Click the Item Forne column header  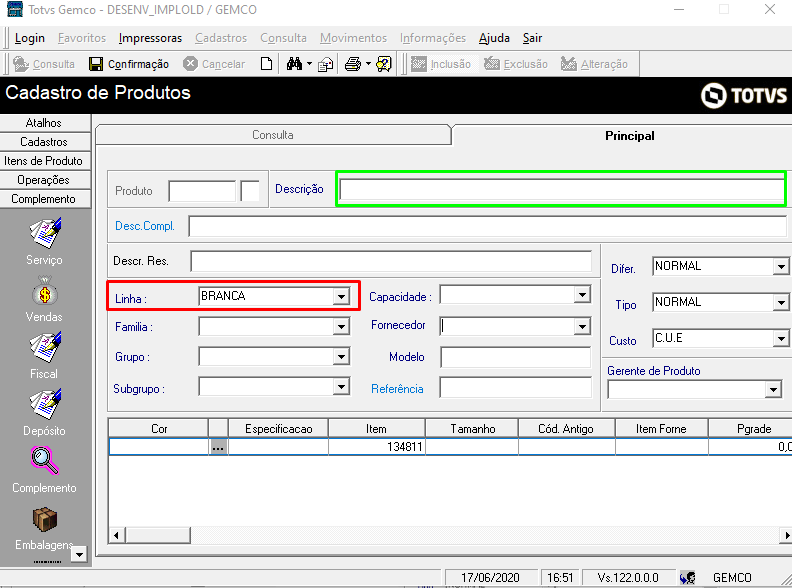click(661, 429)
